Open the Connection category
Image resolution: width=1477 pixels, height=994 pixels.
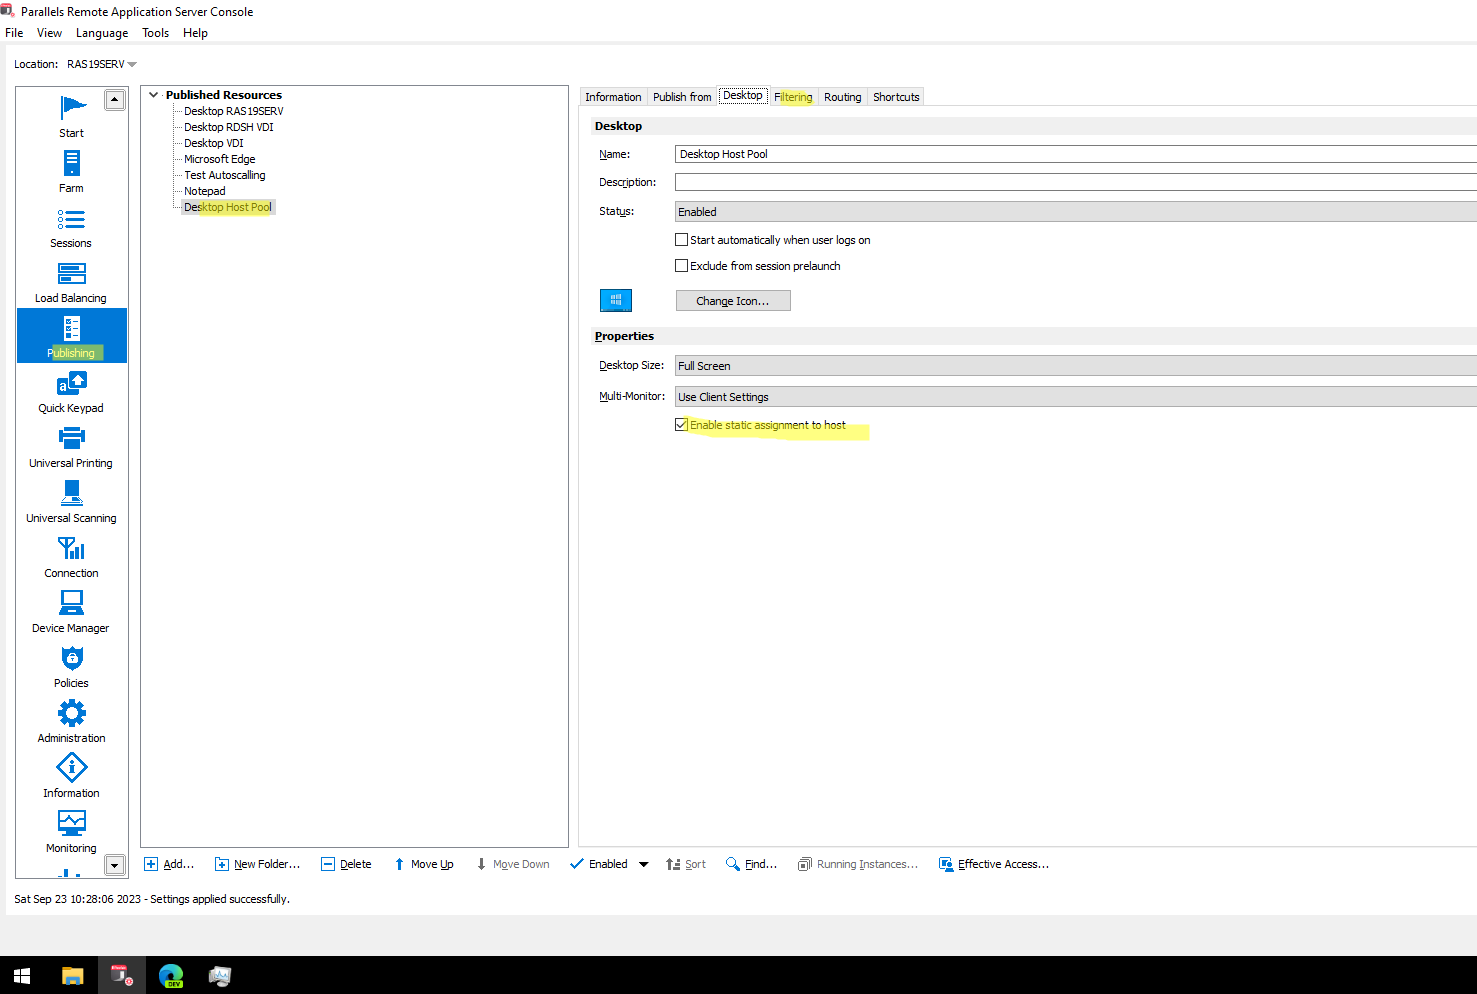(71, 556)
